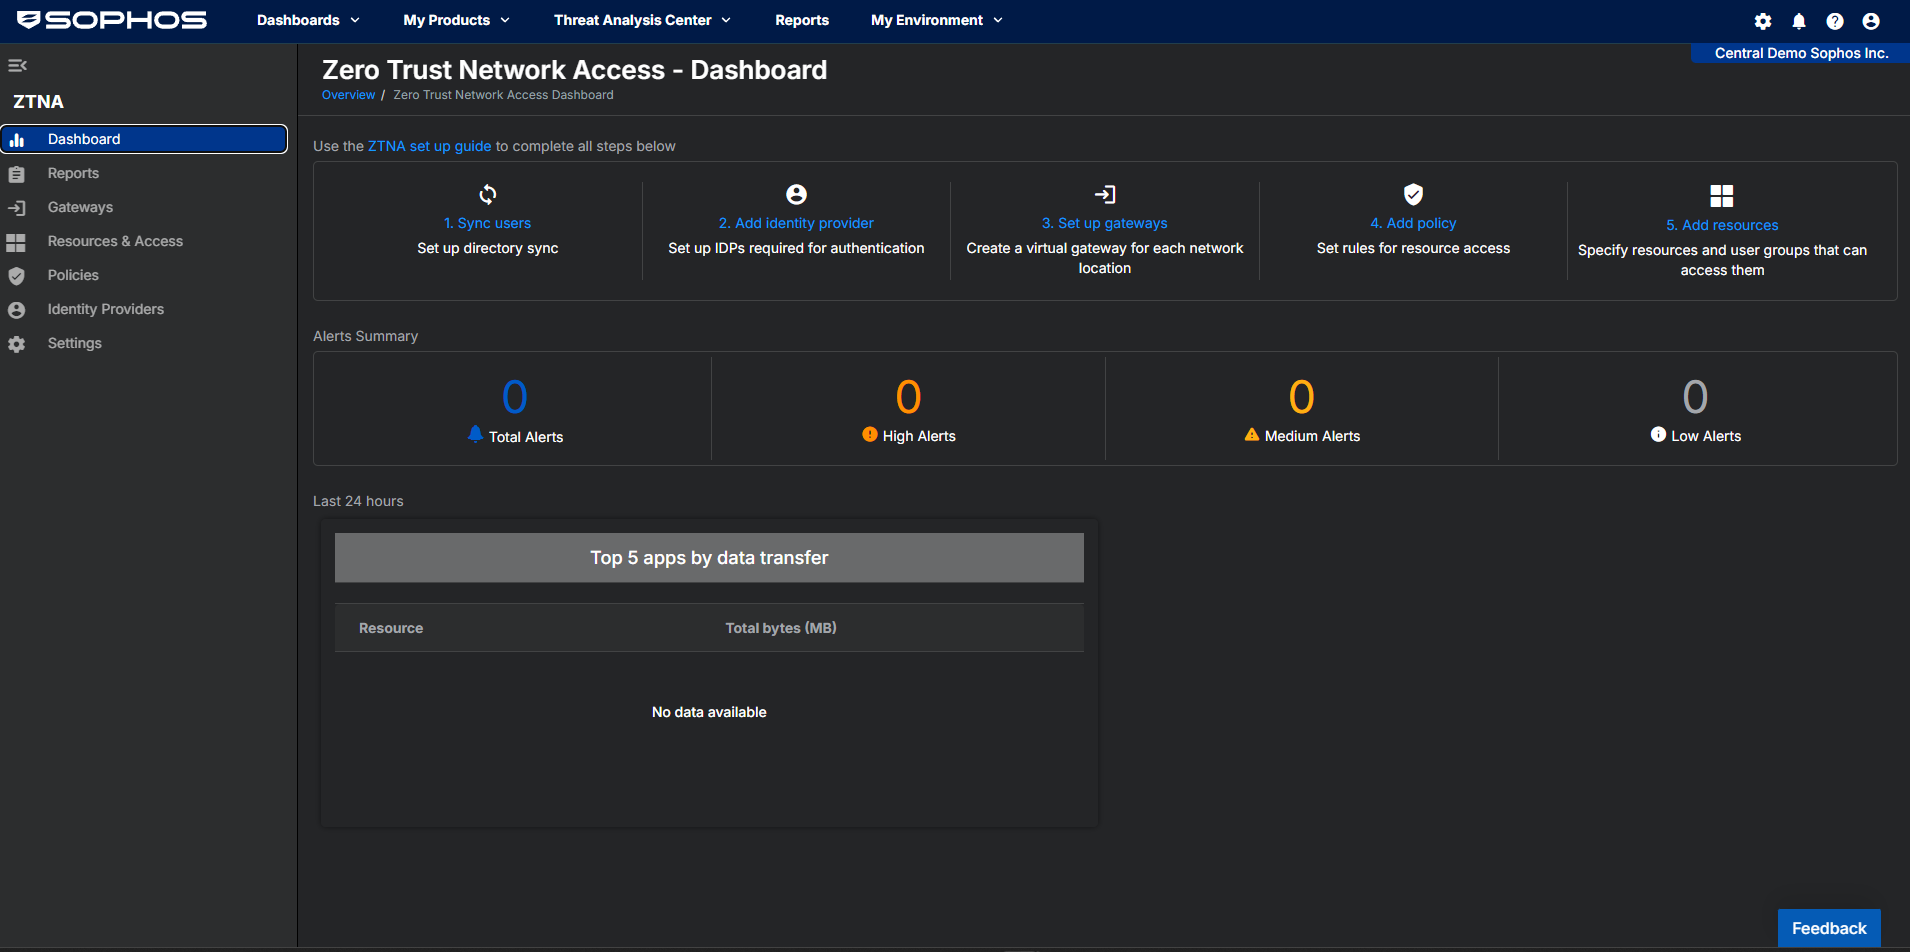The height and width of the screenshot is (952, 1910).
Task: Open the help question mark icon
Action: click(1835, 21)
